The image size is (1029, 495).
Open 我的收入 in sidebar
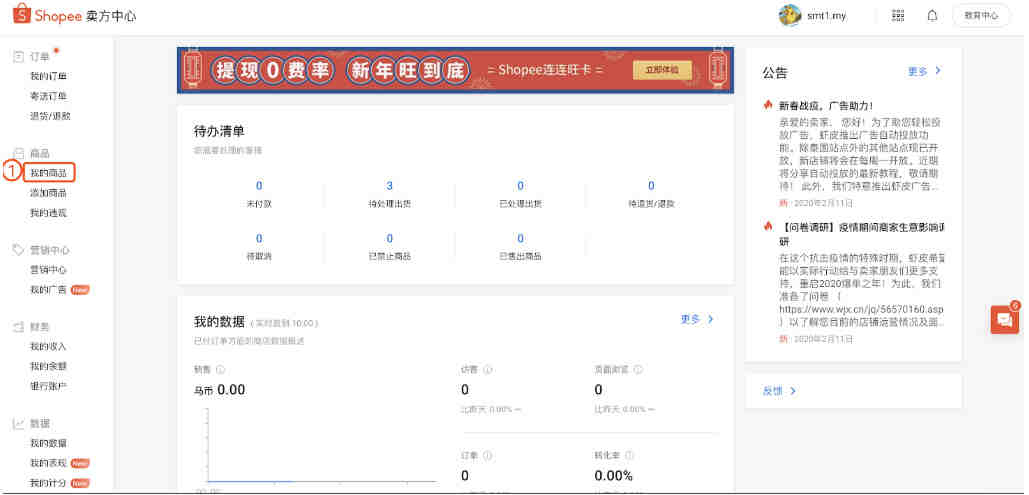49,346
